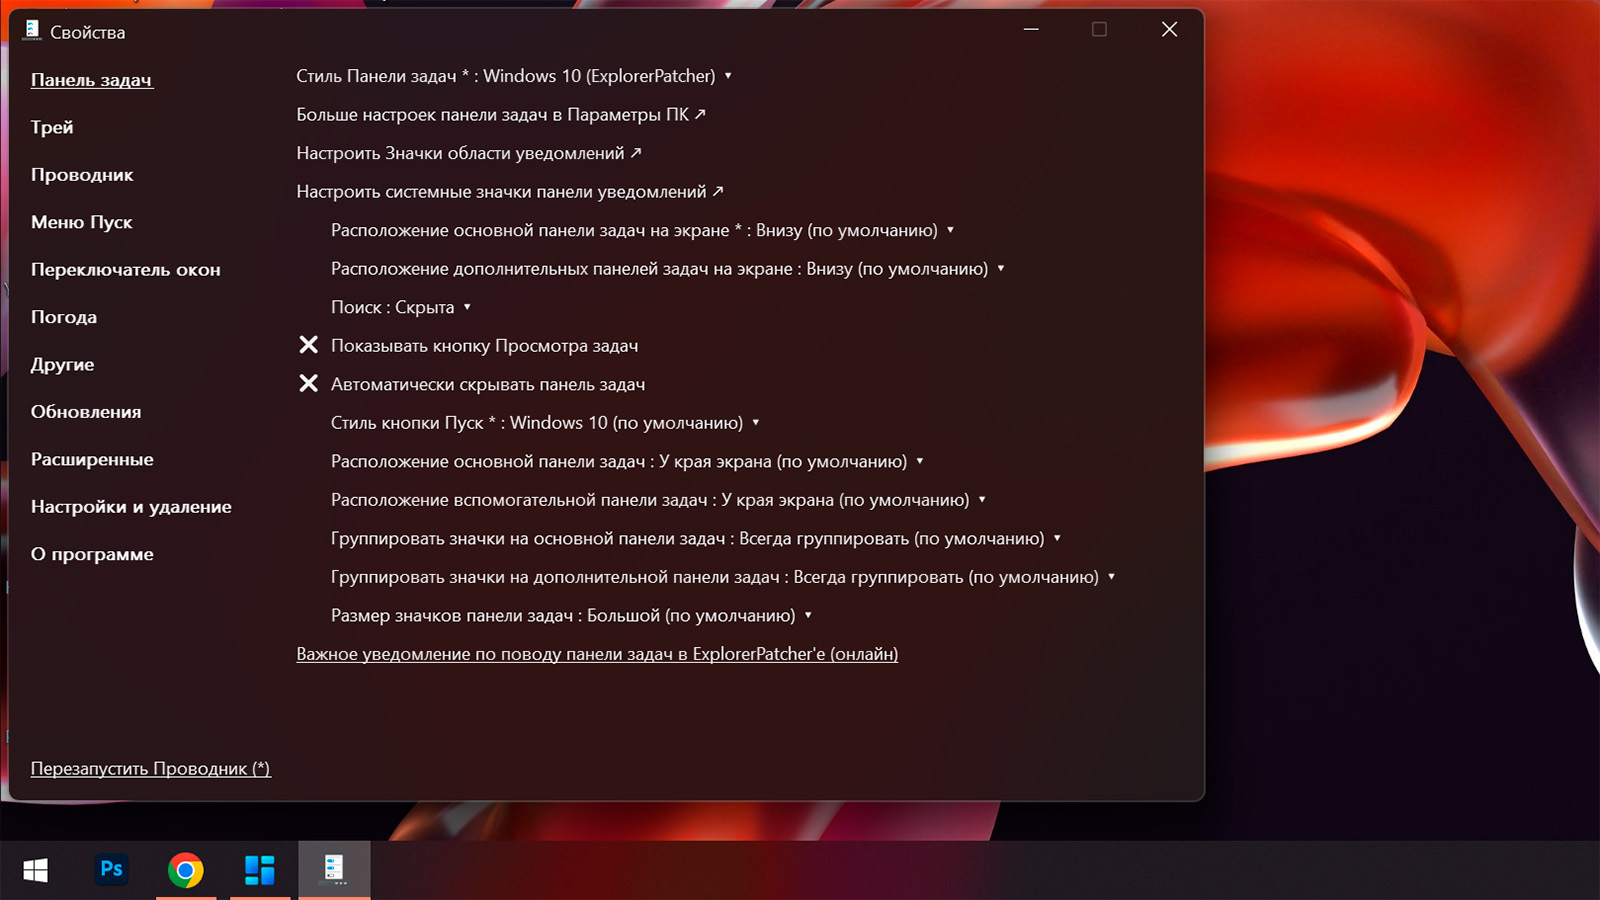The image size is (1600, 900).
Task: Minimize the Properties window
Action: [1031, 30]
